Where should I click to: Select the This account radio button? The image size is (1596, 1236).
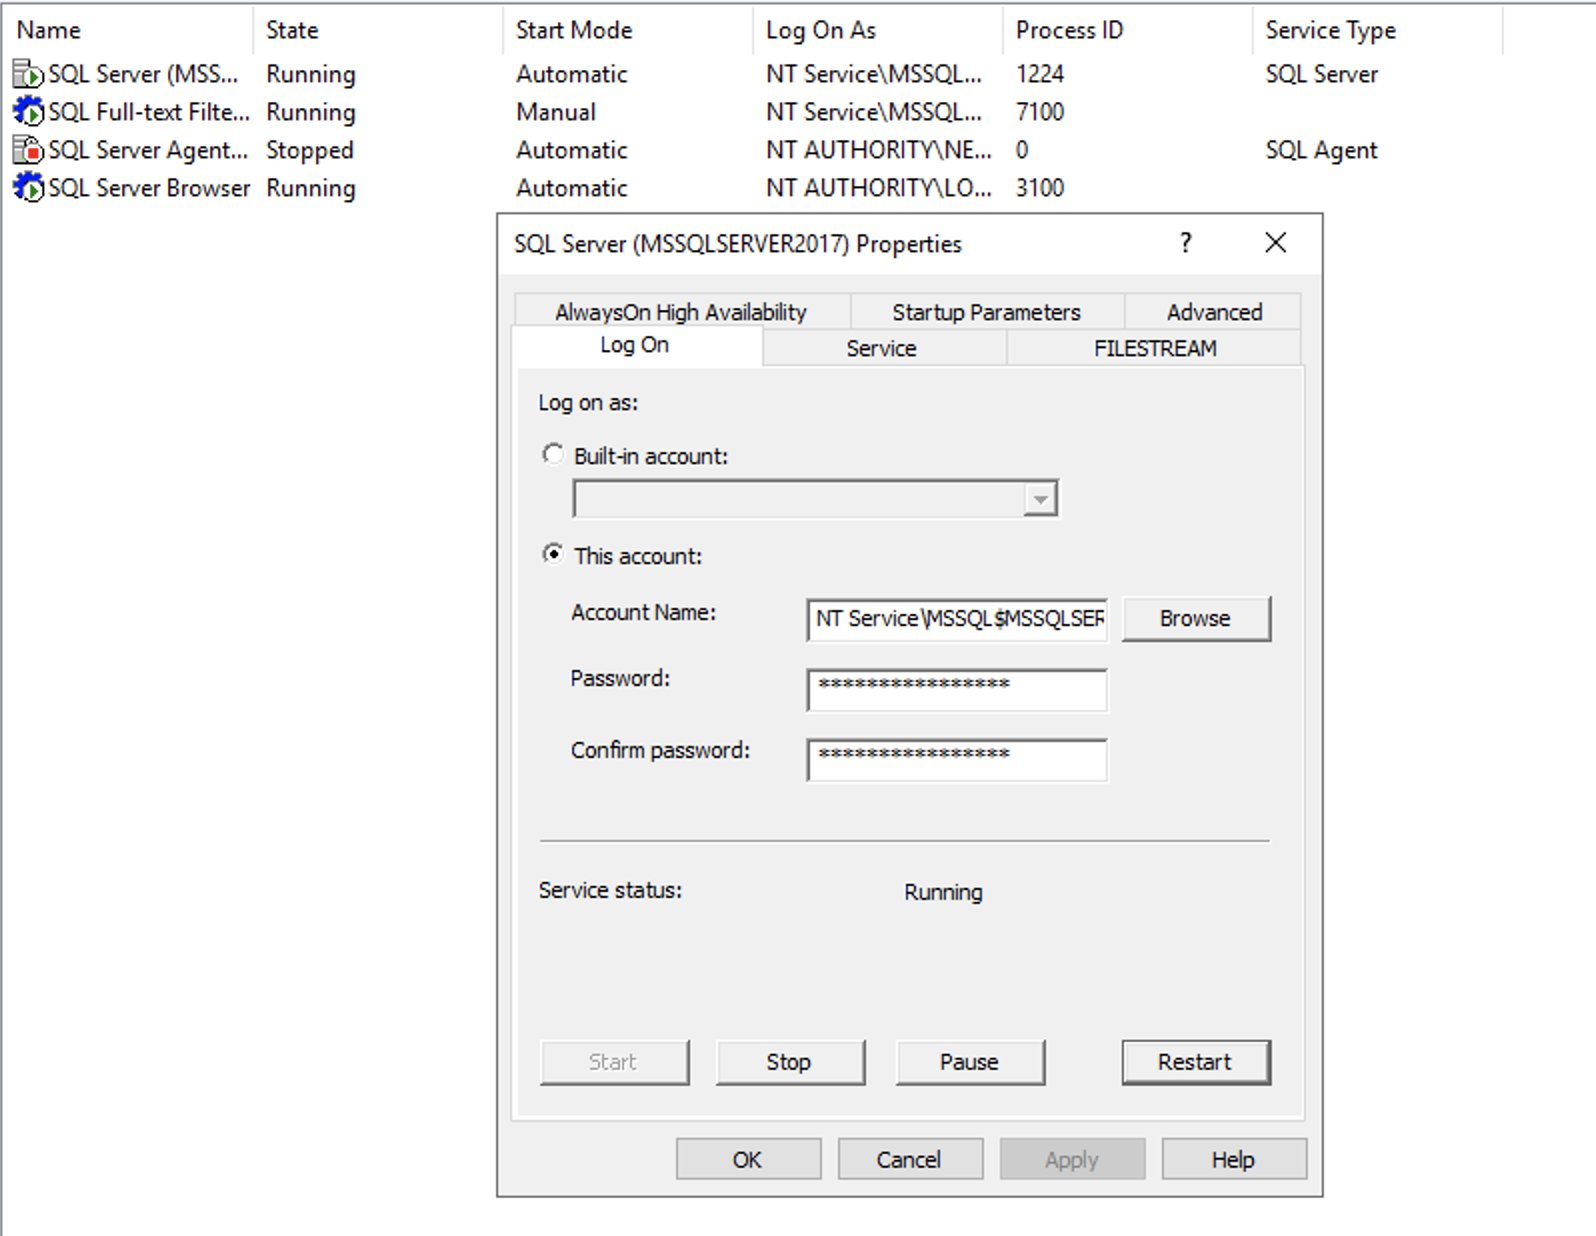(553, 554)
